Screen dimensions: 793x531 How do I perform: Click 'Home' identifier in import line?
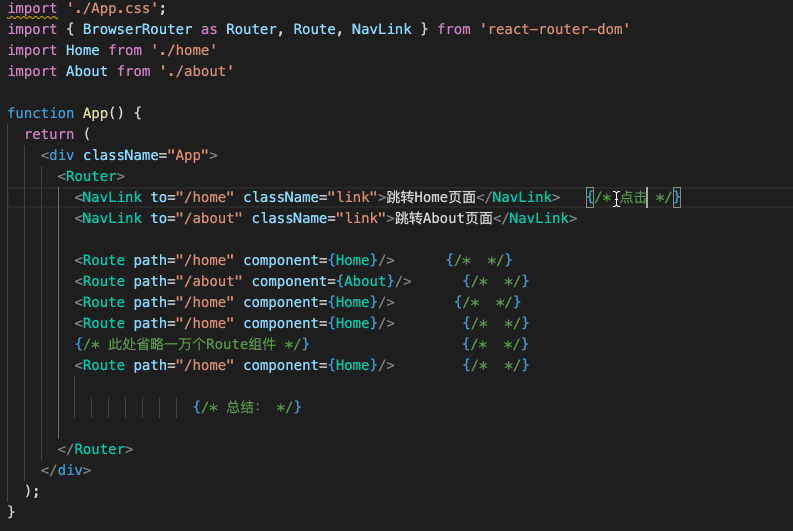[83, 51]
